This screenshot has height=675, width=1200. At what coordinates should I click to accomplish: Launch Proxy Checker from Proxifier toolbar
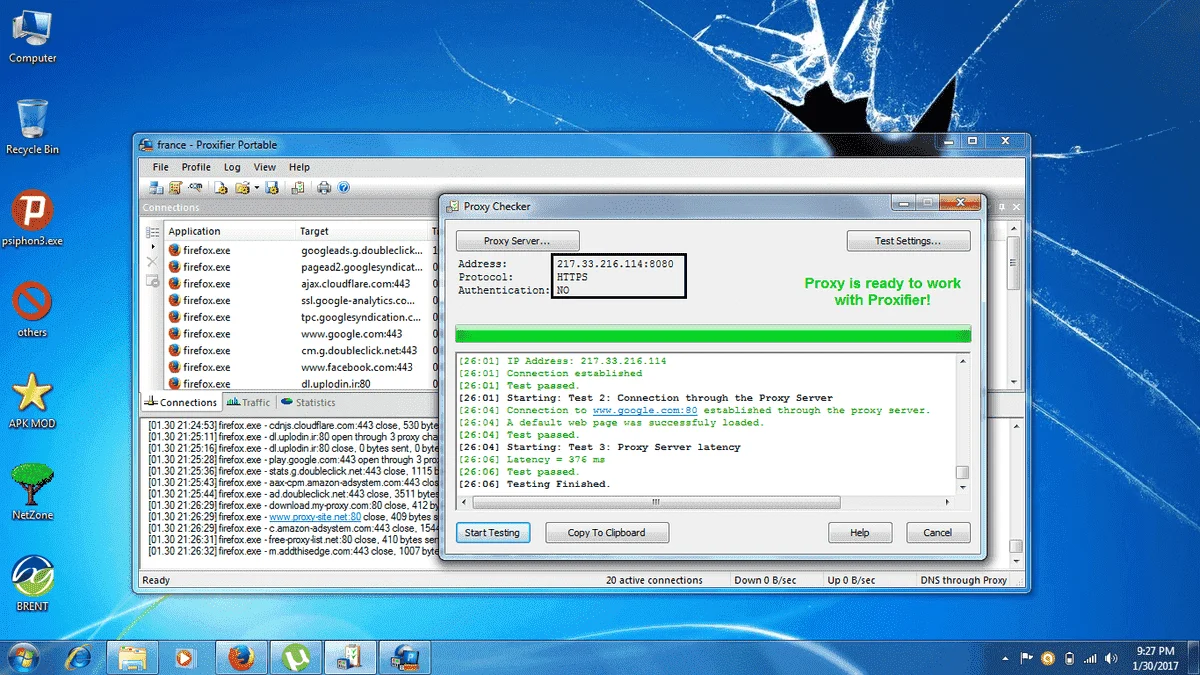(x=298, y=187)
